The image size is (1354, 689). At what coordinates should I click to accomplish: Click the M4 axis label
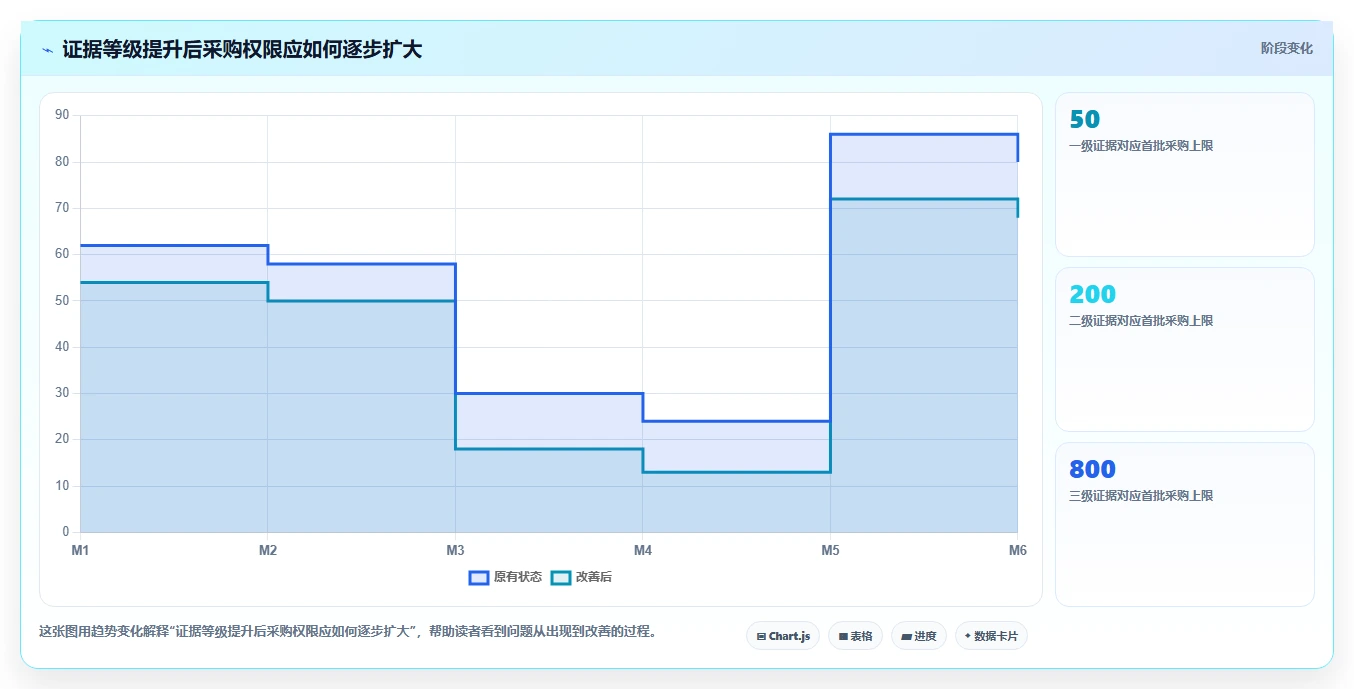(x=643, y=550)
